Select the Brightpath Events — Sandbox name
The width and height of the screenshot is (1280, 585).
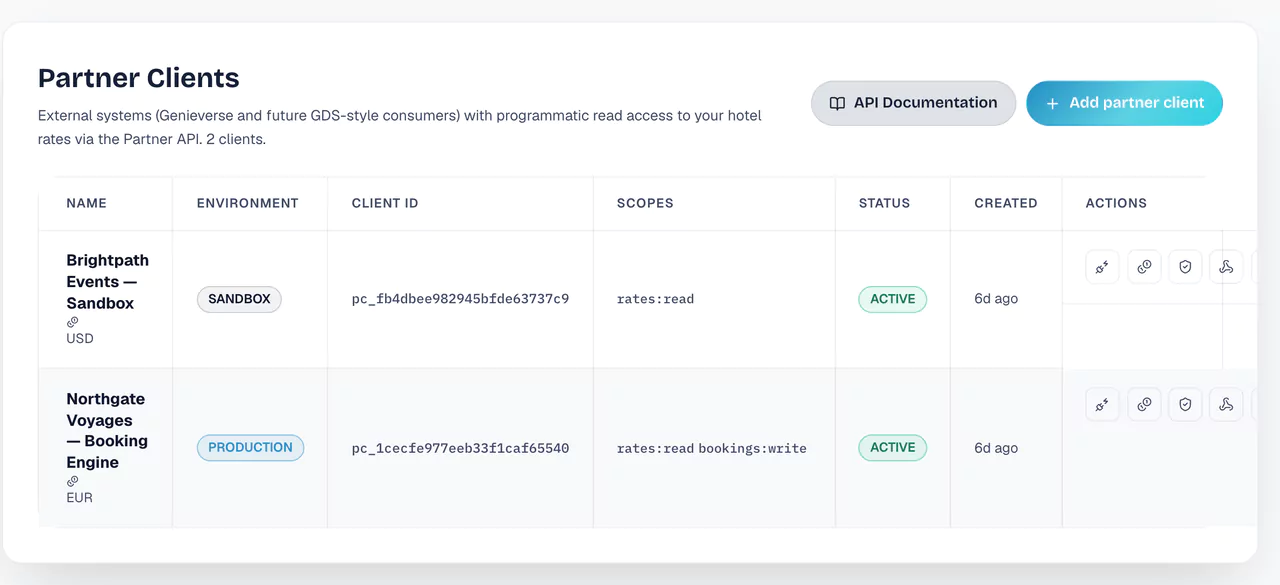point(107,281)
